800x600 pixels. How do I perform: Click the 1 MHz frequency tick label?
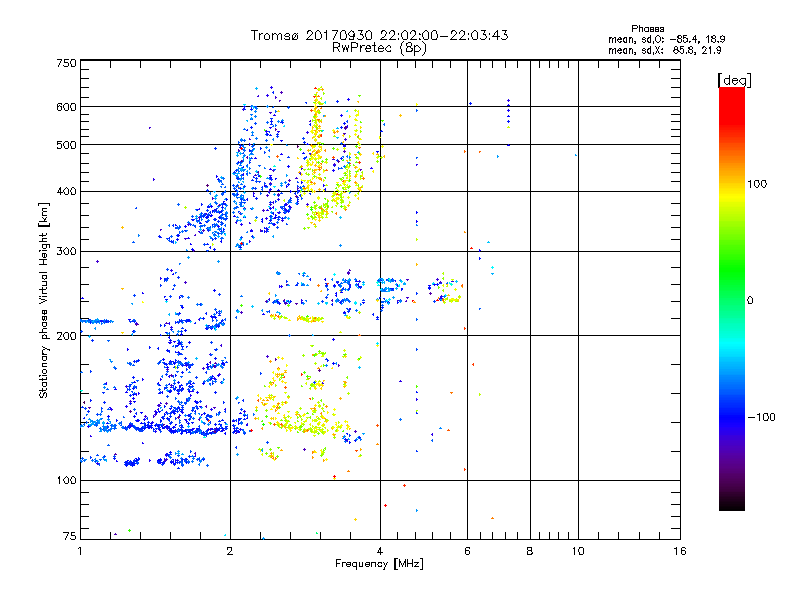pyautogui.click(x=80, y=551)
